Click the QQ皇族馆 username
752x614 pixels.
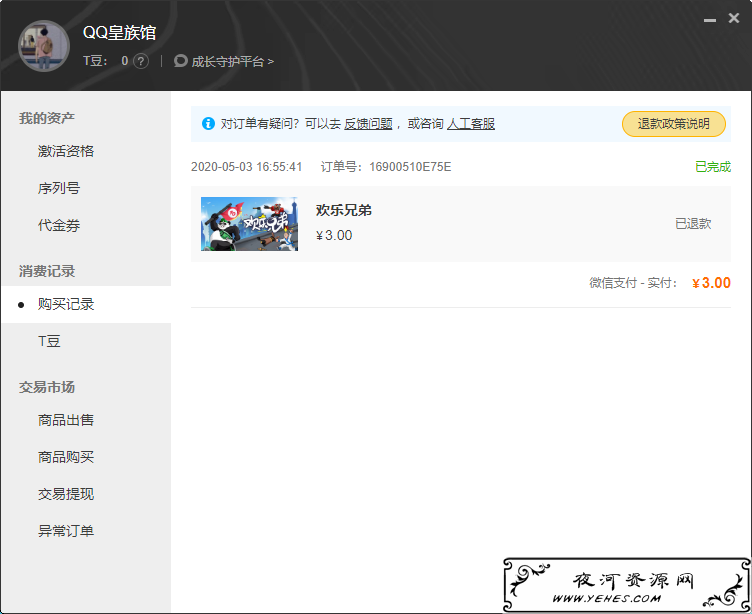[x=119, y=33]
